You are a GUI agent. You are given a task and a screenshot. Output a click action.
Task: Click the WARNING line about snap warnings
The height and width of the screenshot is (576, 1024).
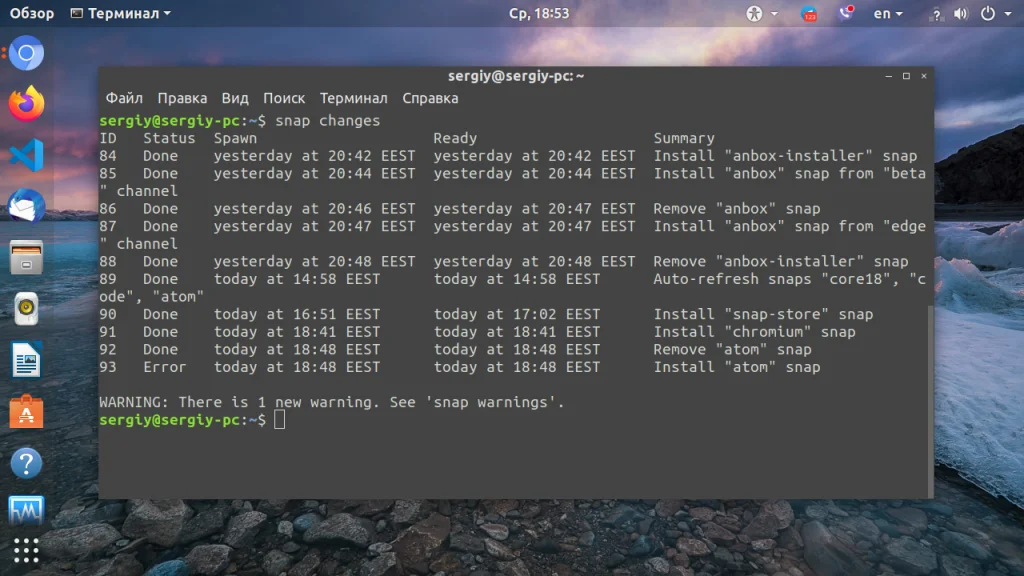pos(332,402)
